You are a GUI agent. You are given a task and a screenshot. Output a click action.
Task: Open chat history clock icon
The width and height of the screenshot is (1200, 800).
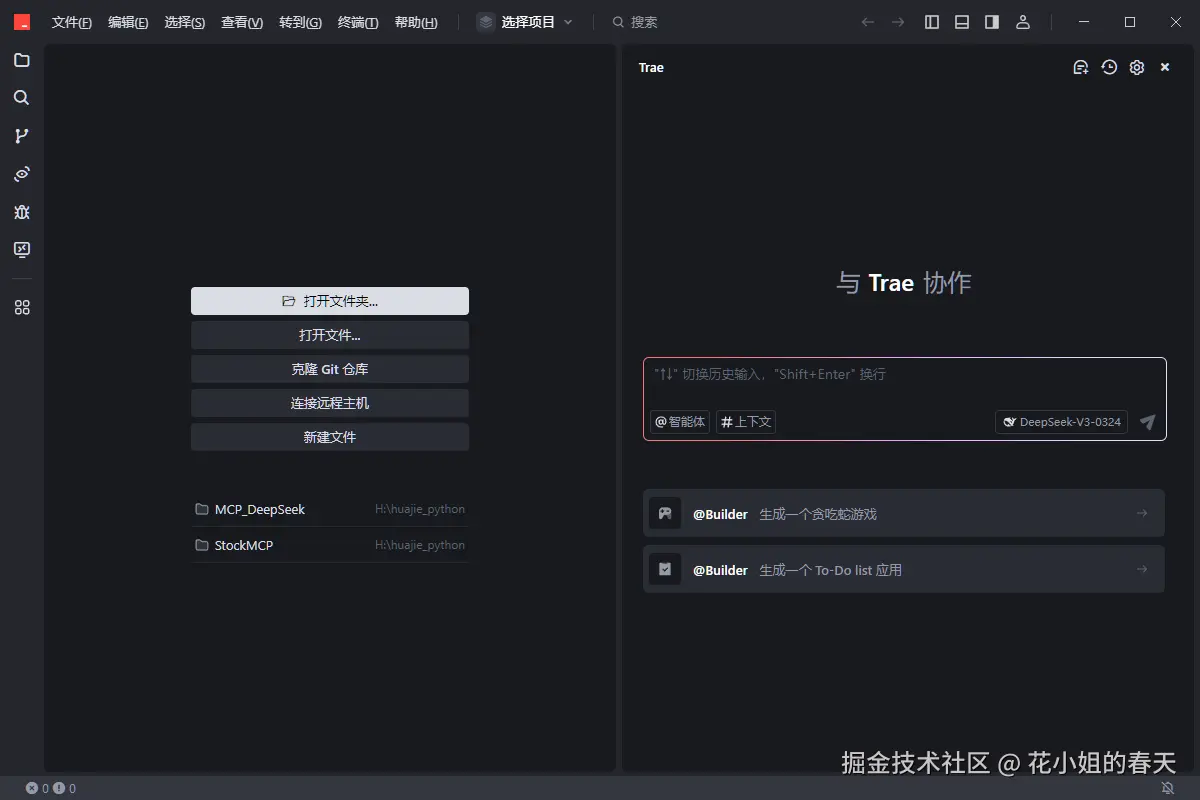[1109, 67]
